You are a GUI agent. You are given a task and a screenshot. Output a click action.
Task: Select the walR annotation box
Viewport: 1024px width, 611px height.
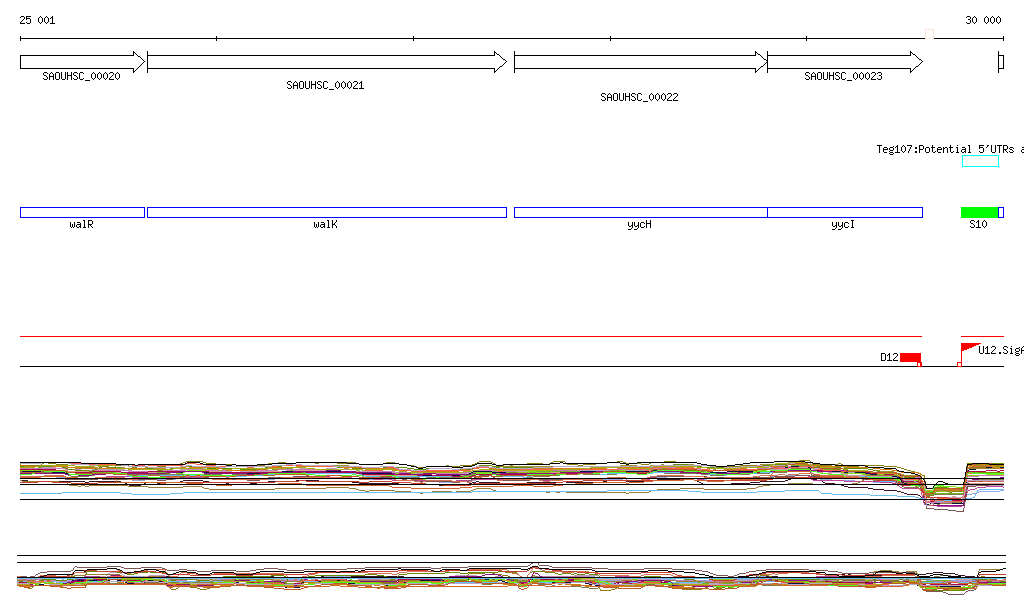82,212
